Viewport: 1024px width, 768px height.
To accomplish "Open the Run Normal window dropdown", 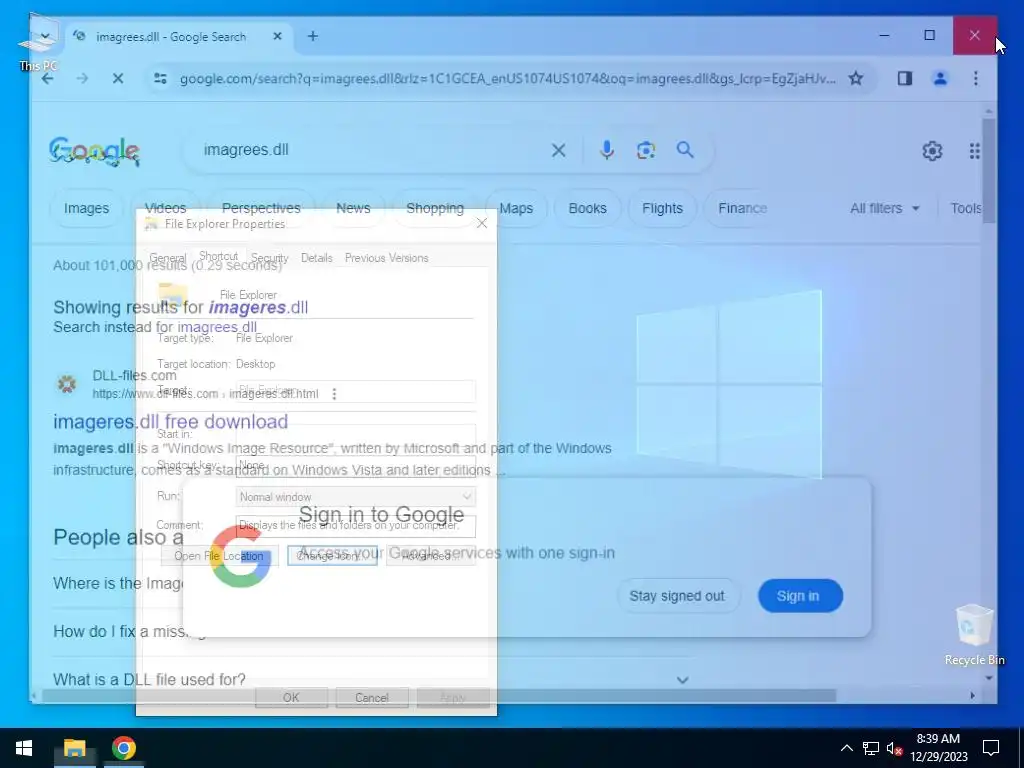I will point(355,497).
